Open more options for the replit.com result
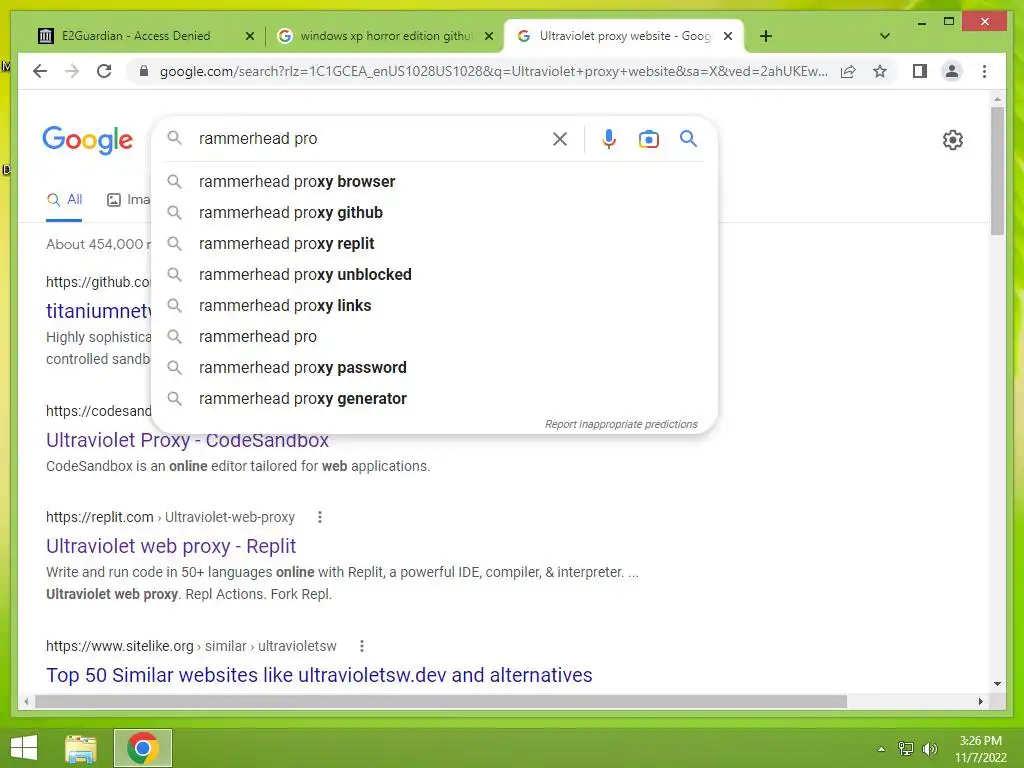The width and height of the screenshot is (1024, 768). click(319, 517)
